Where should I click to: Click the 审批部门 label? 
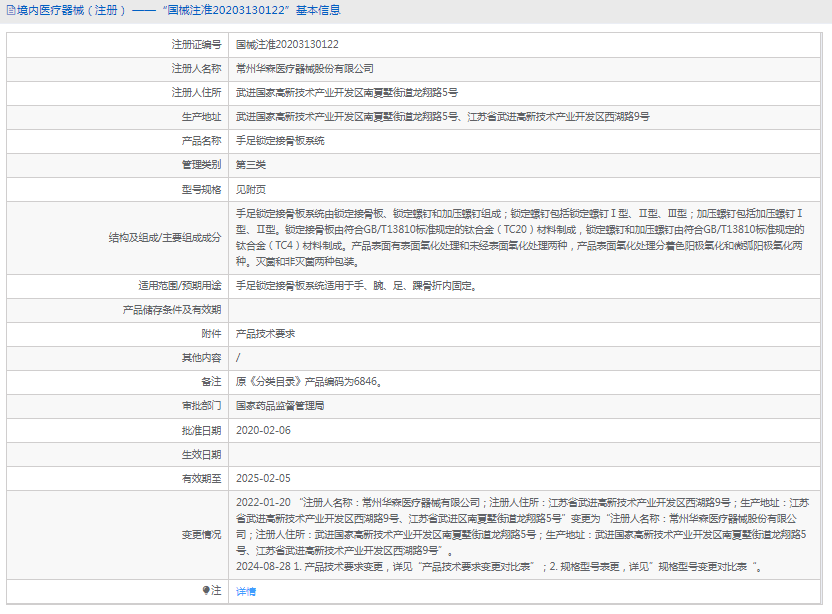coord(201,406)
